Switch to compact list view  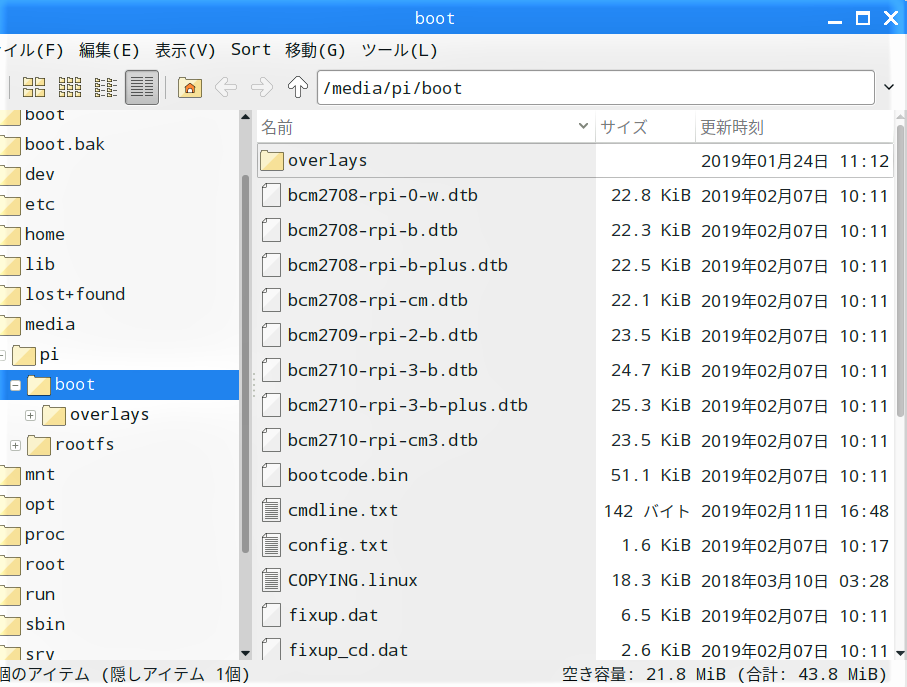tap(106, 87)
